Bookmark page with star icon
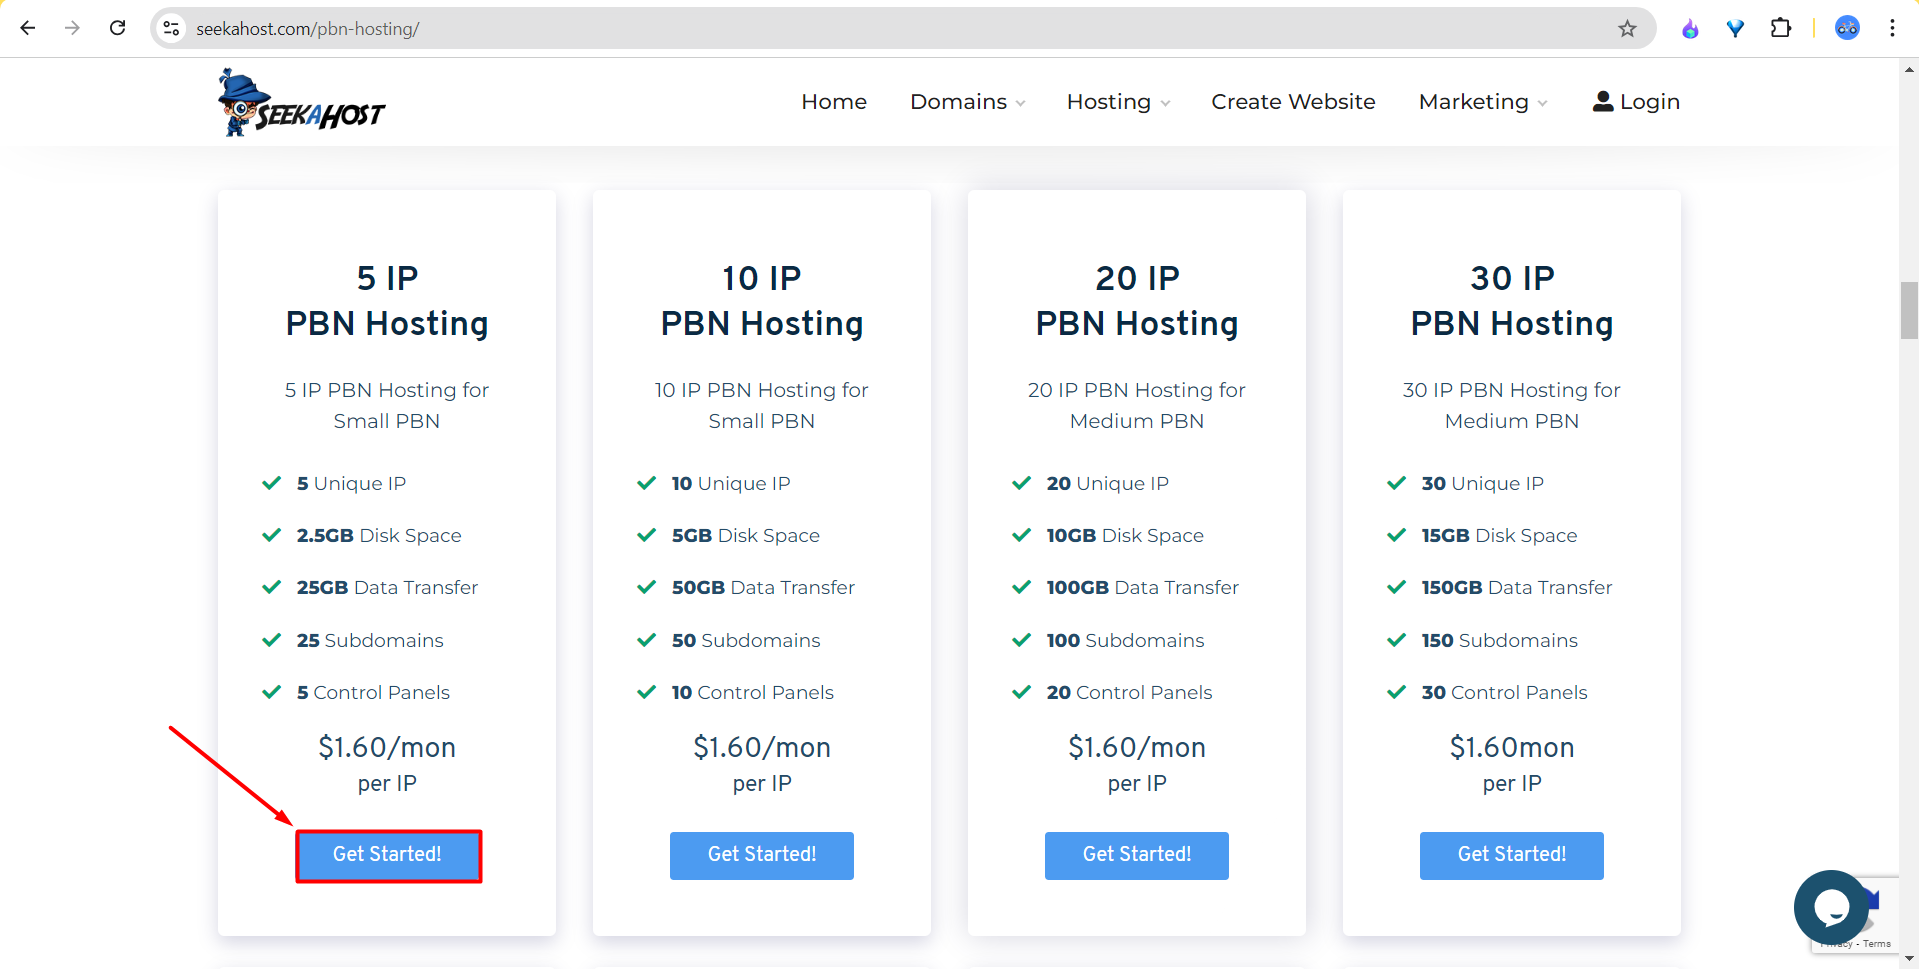The width and height of the screenshot is (1919, 969). coord(1627,29)
